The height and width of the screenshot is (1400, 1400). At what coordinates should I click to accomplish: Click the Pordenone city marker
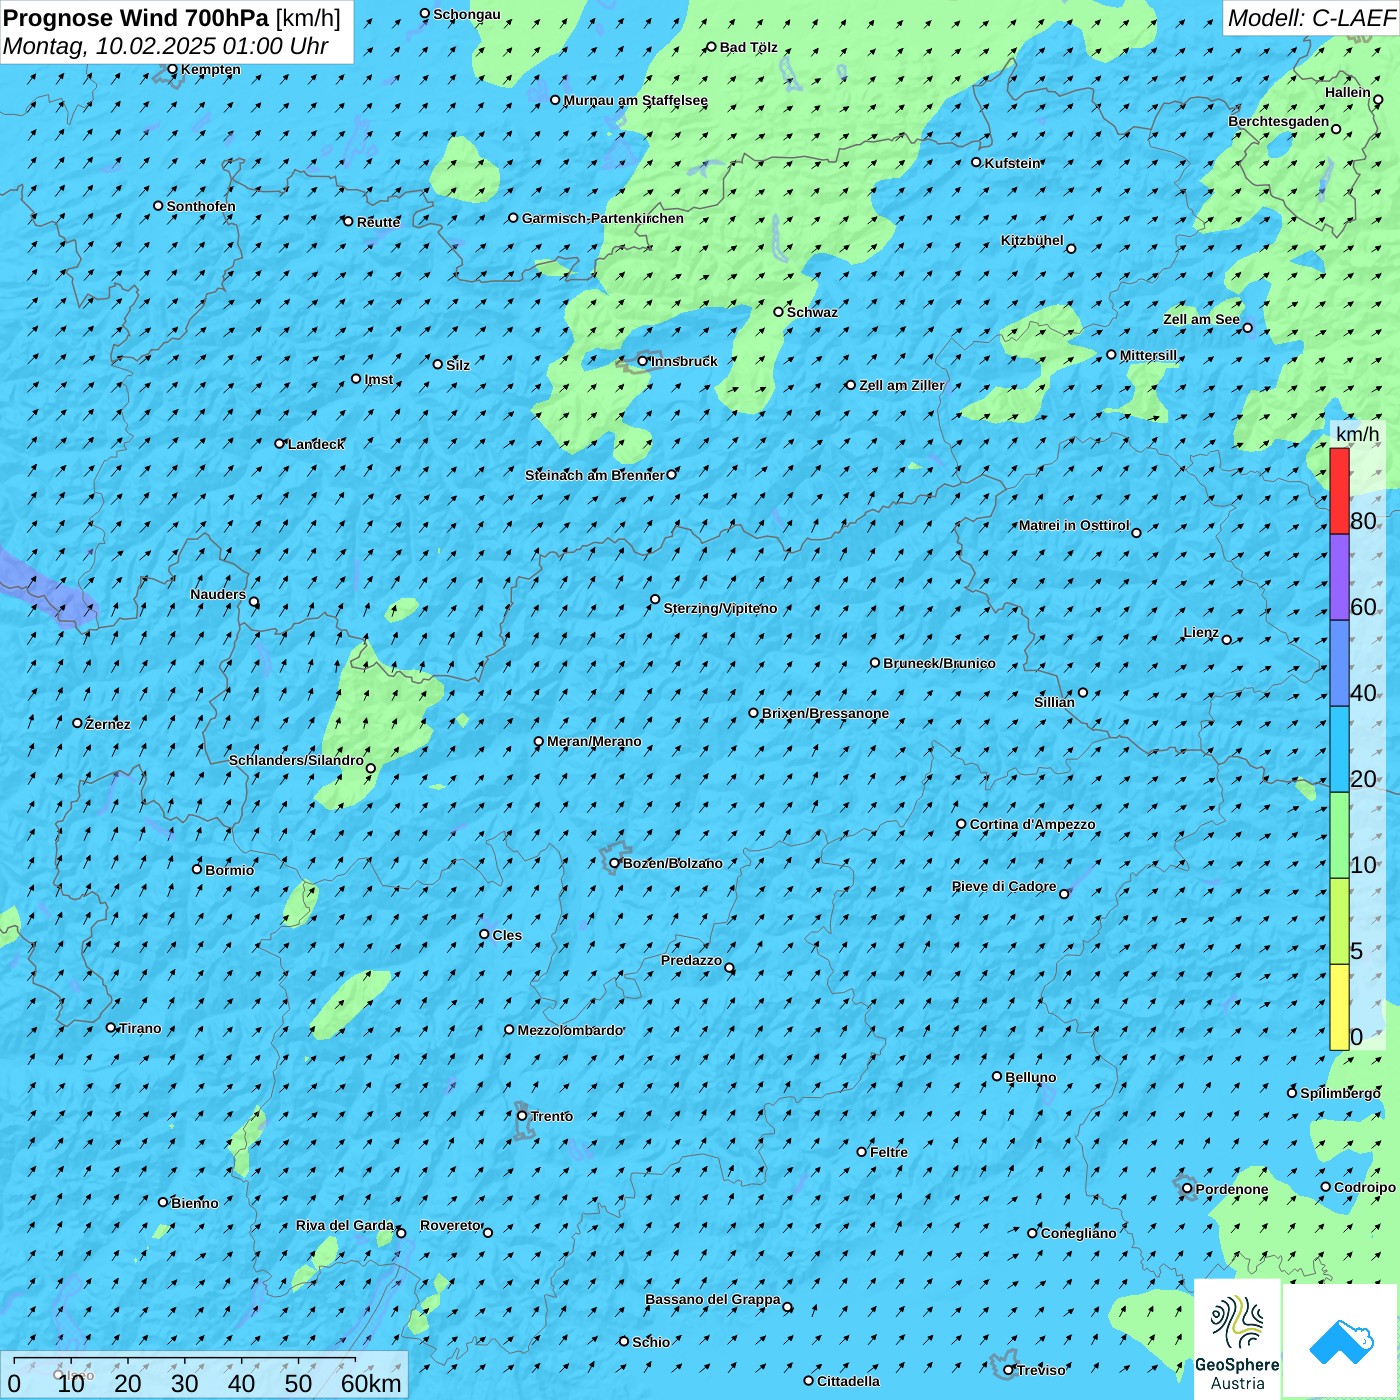[1187, 1189]
